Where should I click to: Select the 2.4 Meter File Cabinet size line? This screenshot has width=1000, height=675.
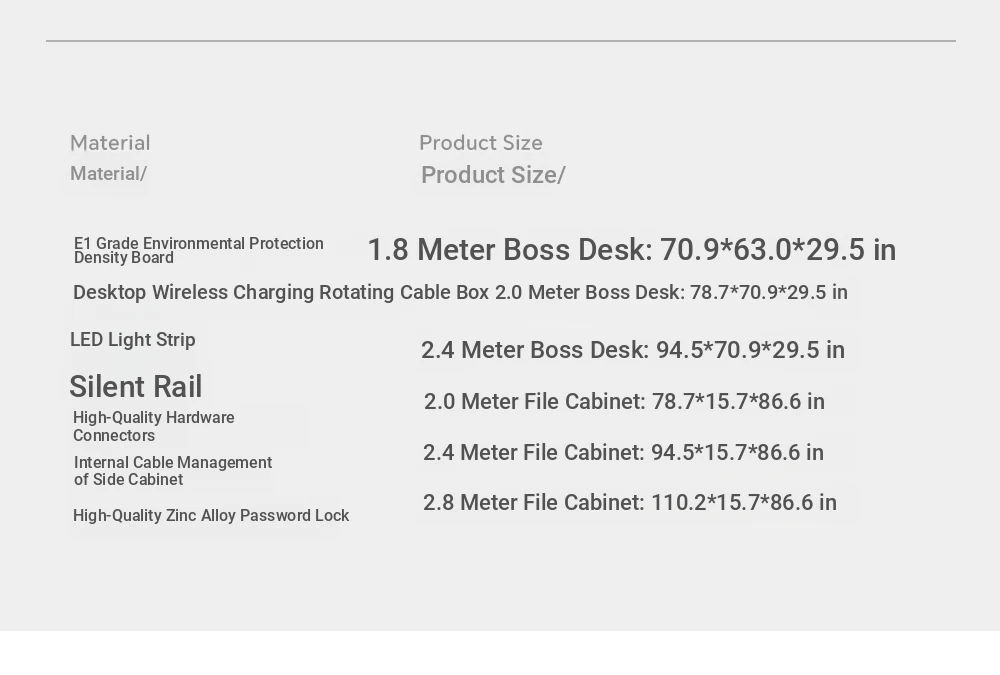point(623,452)
